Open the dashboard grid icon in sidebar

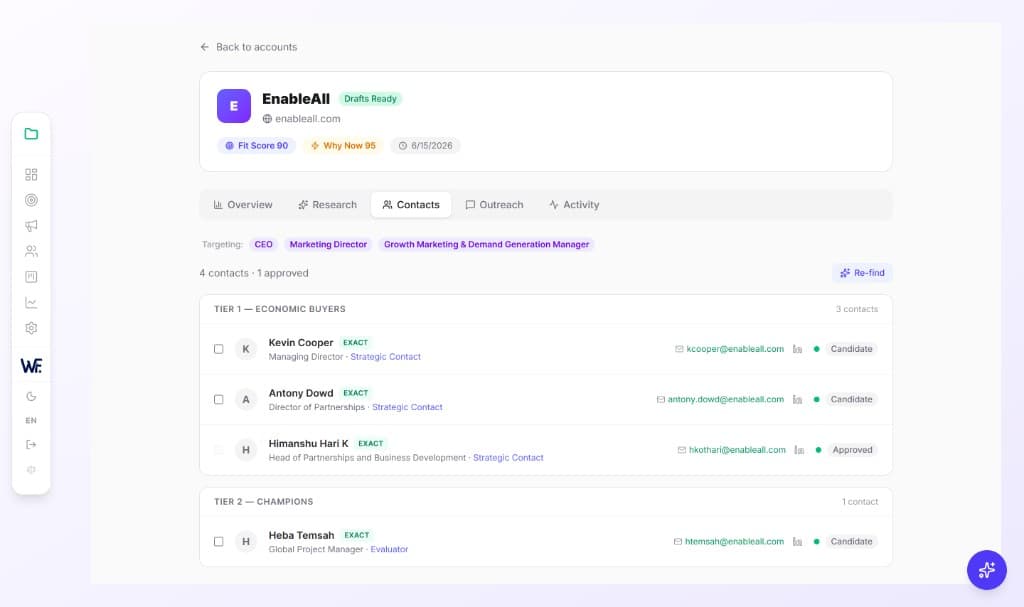point(31,174)
